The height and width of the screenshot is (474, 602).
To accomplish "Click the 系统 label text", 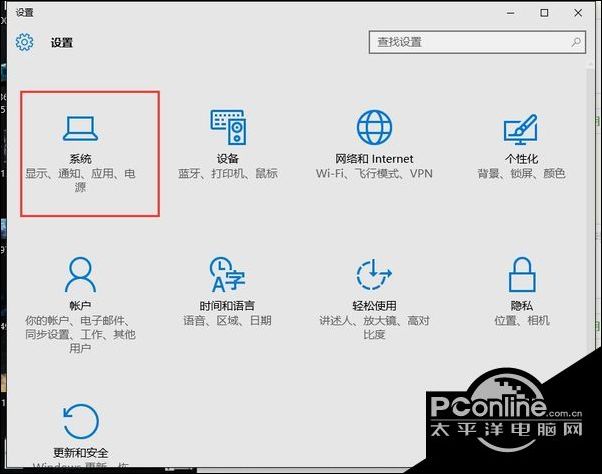I will tap(80, 159).
